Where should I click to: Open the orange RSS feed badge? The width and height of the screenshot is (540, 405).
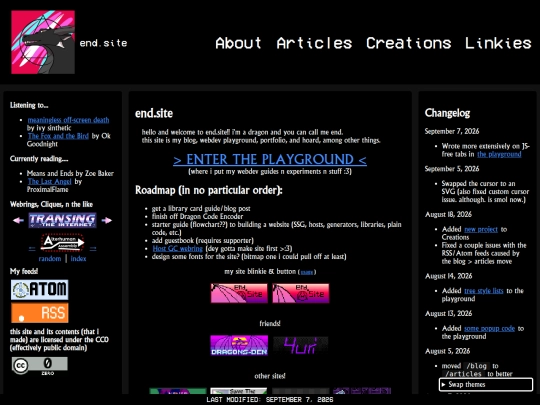point(40,313)
